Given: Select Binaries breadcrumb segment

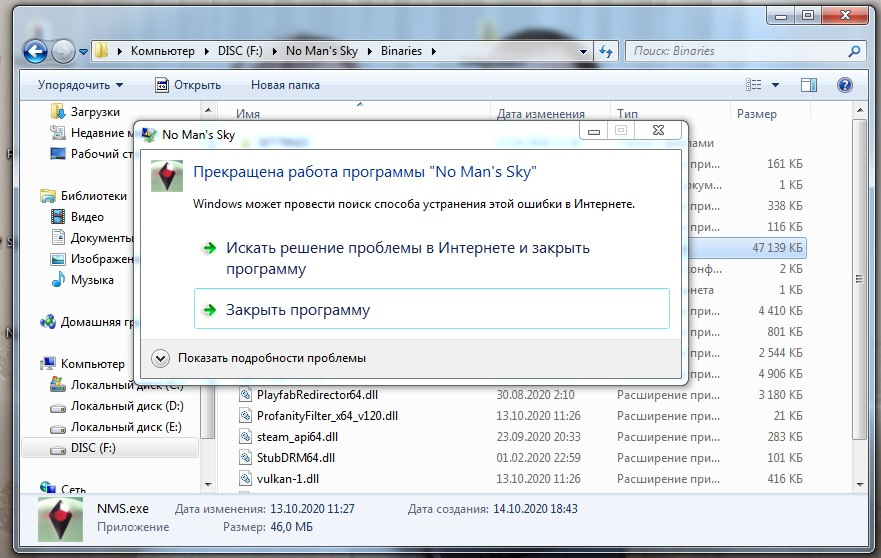Looking at the screenshot, I should [x=401, y=51].
